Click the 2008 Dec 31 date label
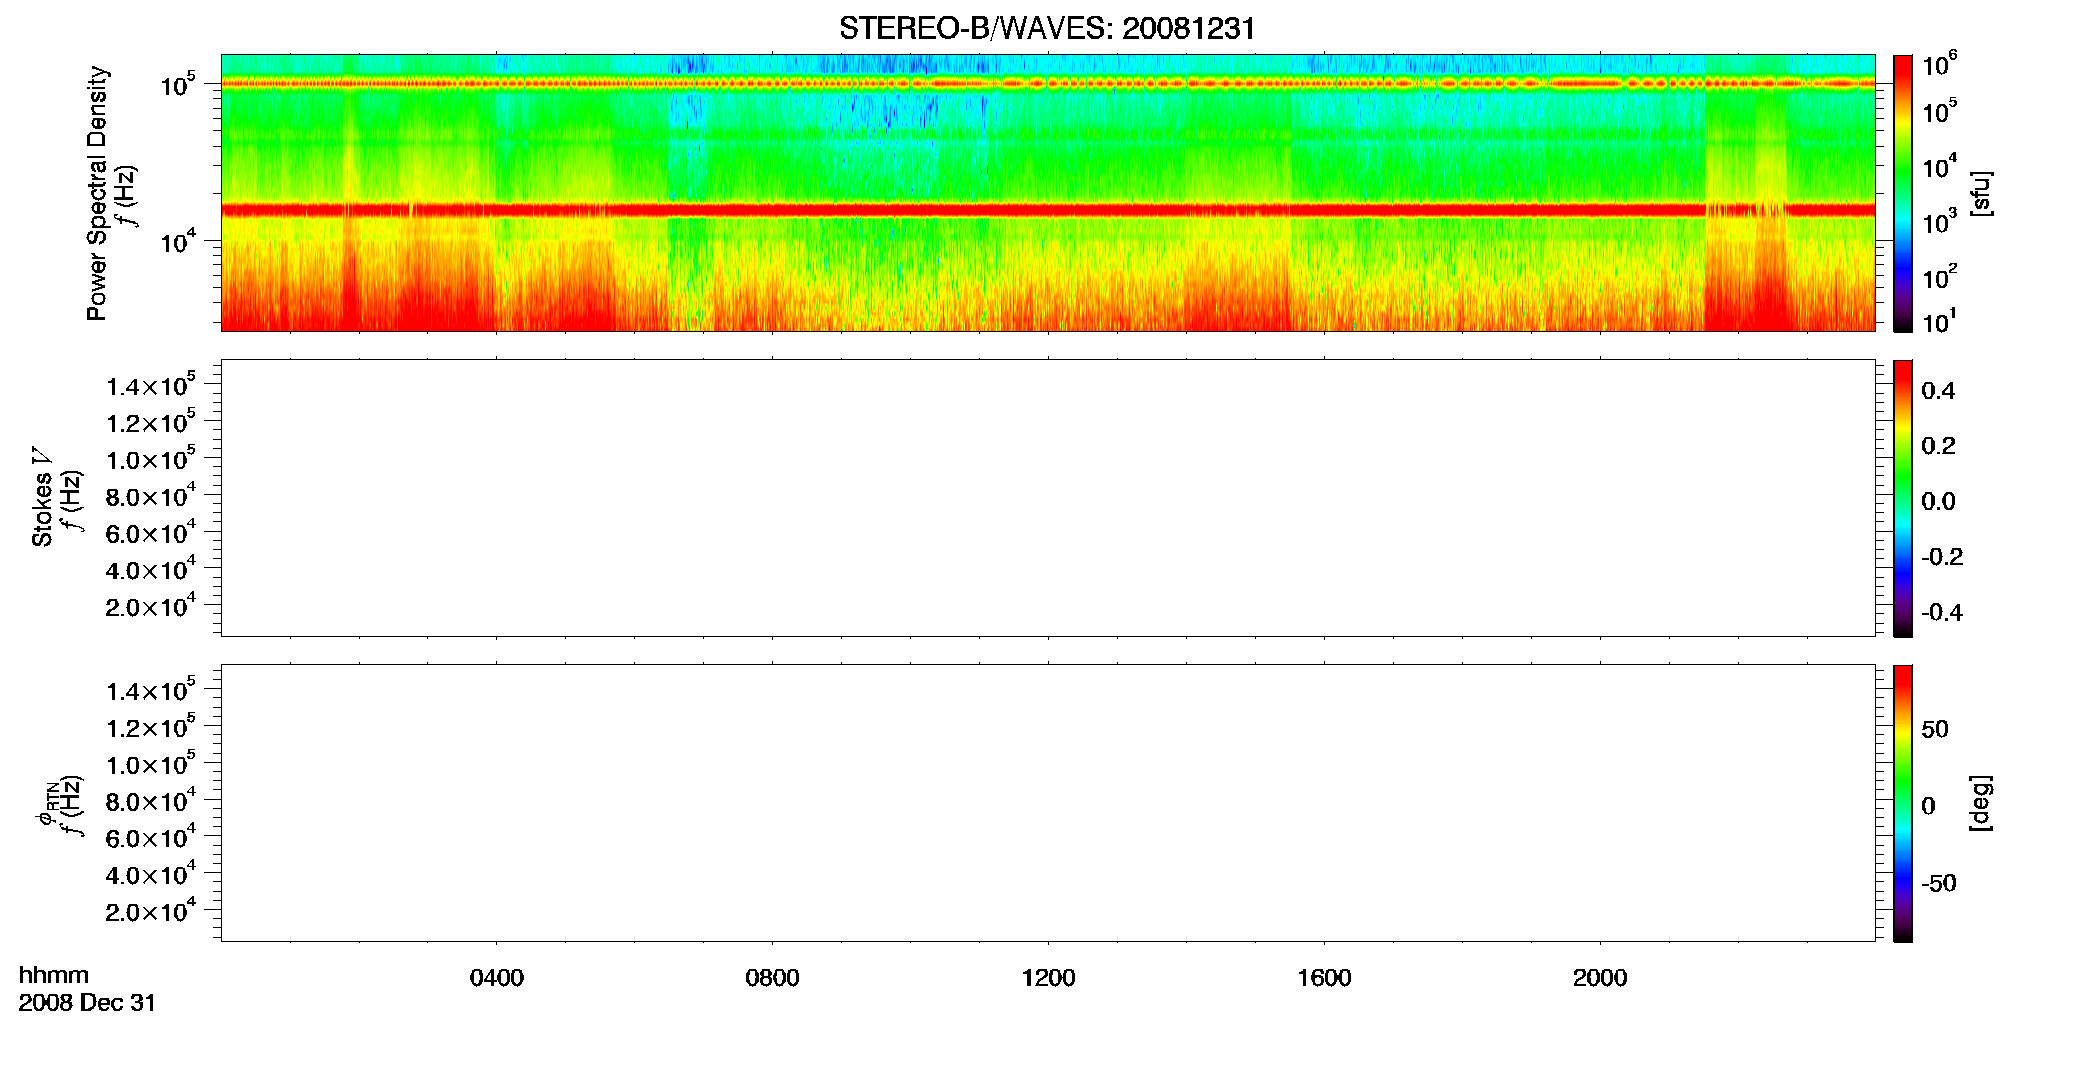 click(87, 1003)
